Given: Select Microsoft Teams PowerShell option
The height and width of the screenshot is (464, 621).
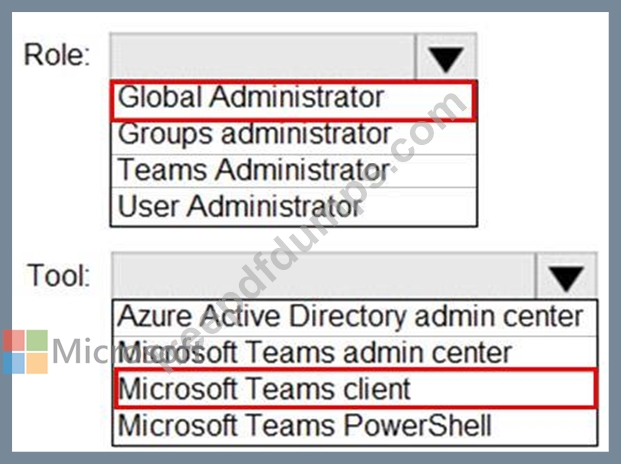Looking at the screenshot, I should (355, 424).
